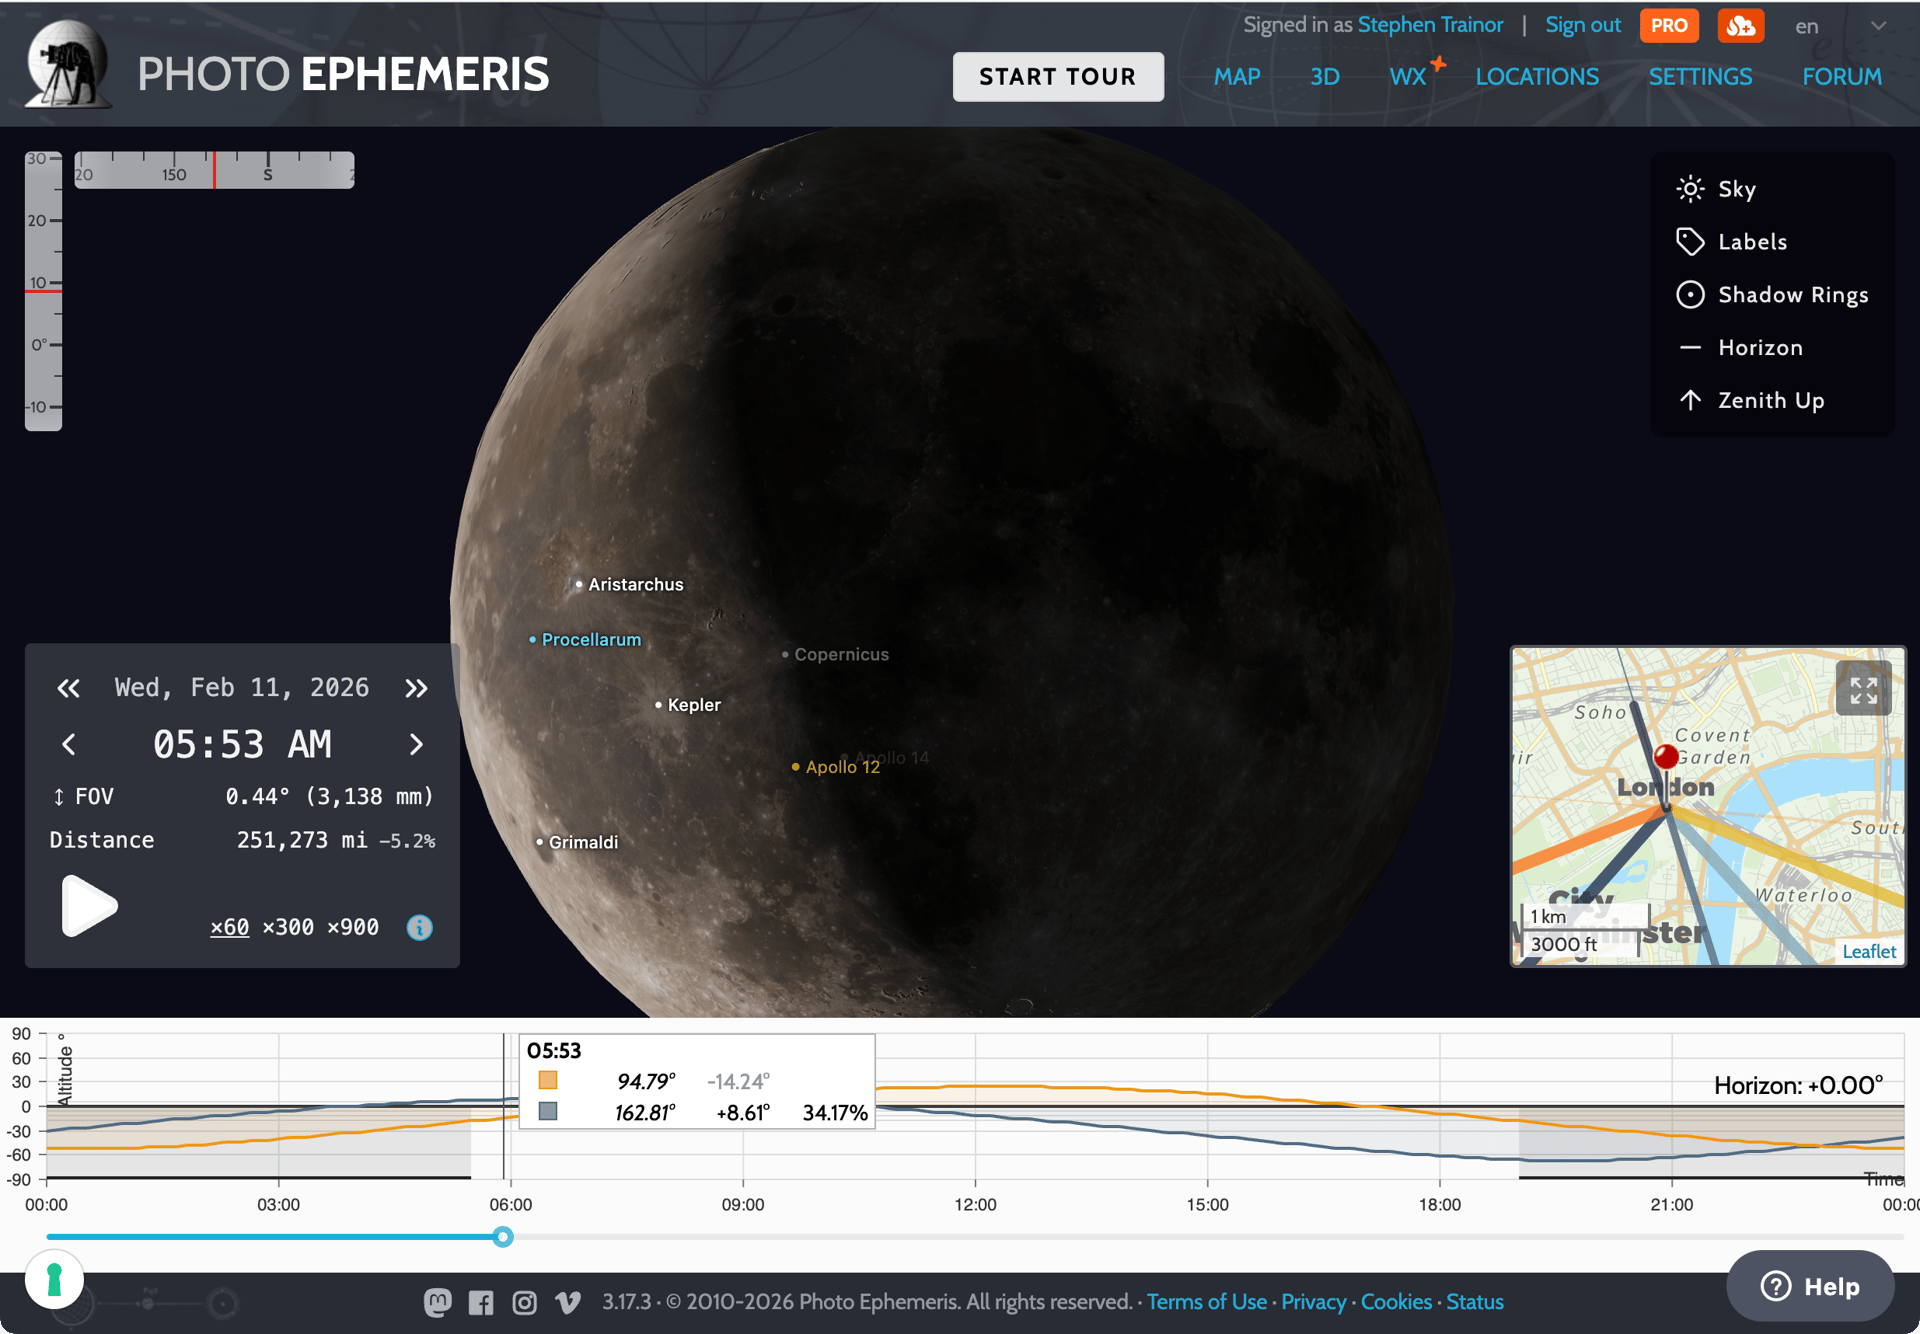Toggle moon feature Labels
This screenshot has height=1334, width=1920.
coord(1751,242)
